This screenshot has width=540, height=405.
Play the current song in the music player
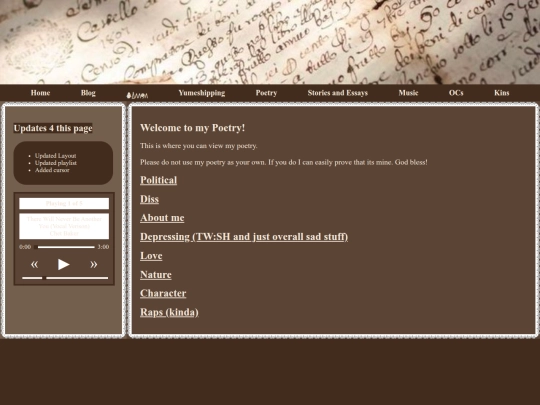coord(64,264)
